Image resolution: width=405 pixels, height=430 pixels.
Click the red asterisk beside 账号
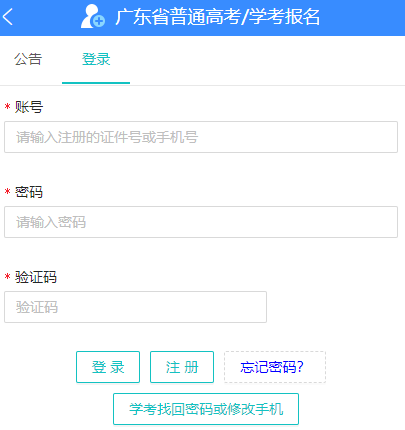[7, 107]
